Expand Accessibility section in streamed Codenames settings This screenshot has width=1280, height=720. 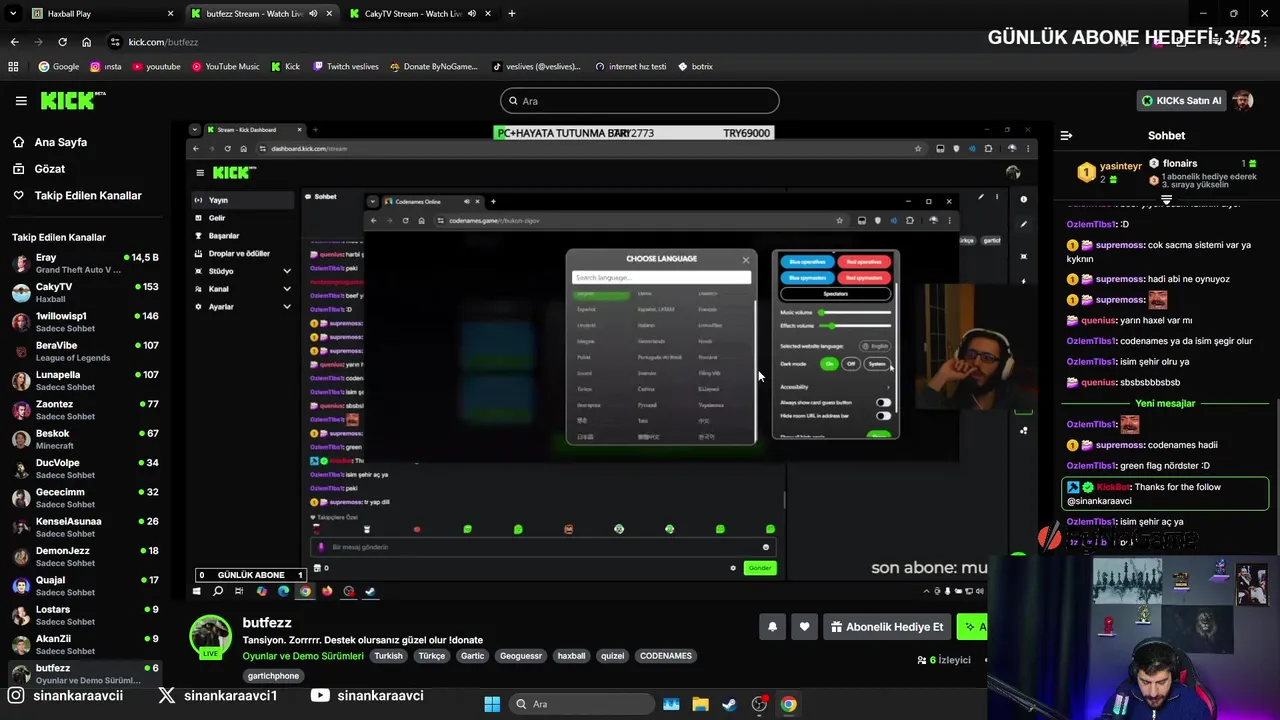tap(835, 387)
